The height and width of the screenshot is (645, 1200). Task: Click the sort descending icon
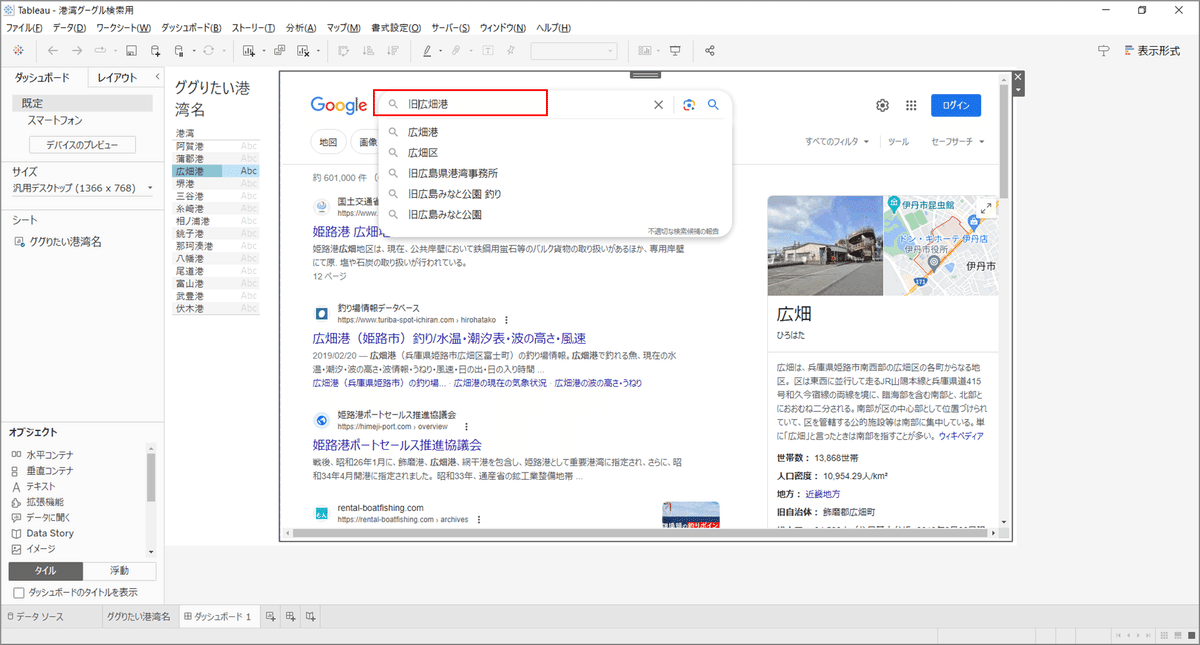[392, 50]
